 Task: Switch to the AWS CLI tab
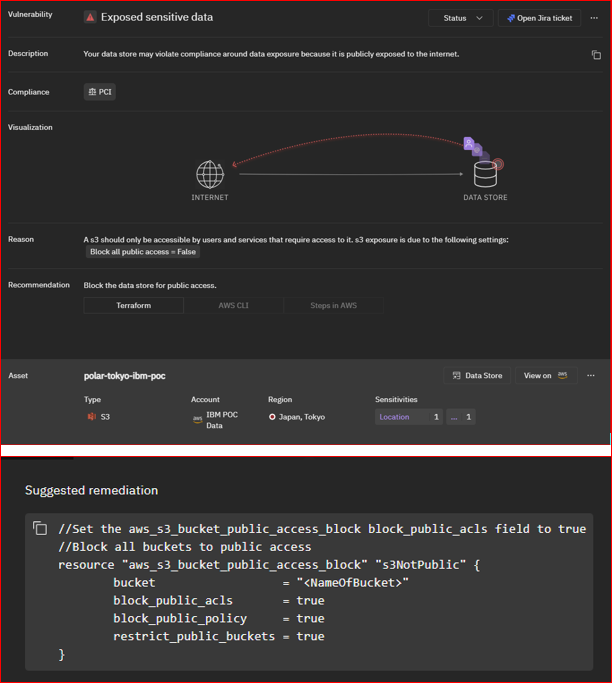coord(233,305)
